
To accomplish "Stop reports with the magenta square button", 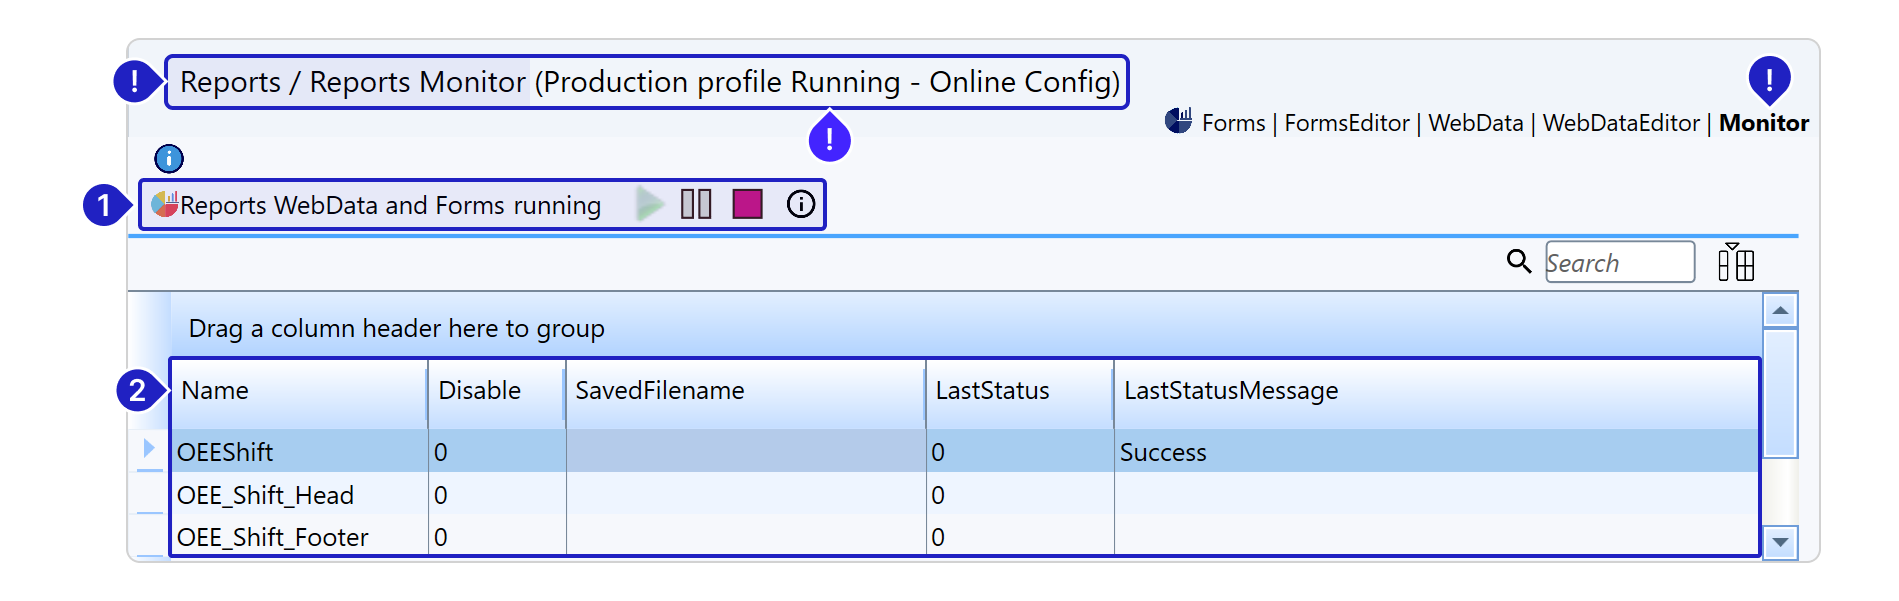I will pos(747,204).
